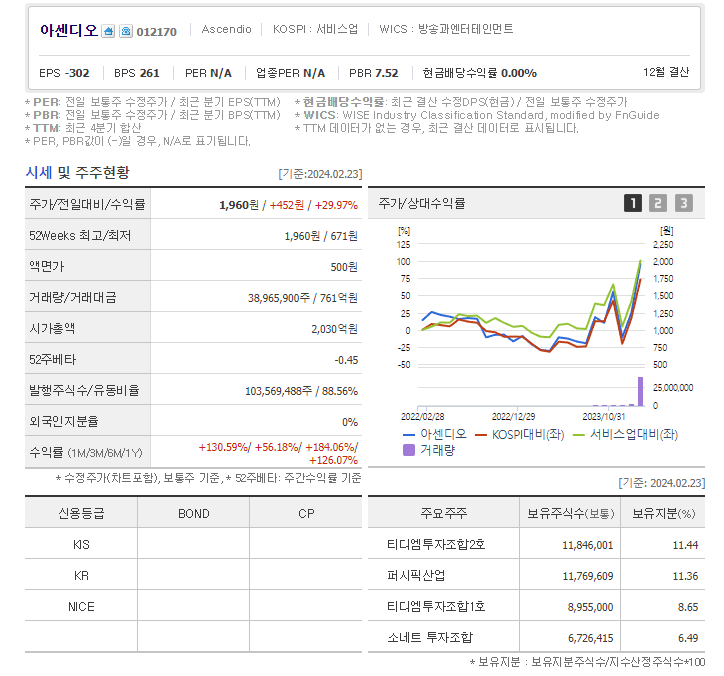Image resolution: width=724 pixels, height=676 pixels.
Task: Click WICS : 방송과엔터테인먼트 classification
Action: 446,29
